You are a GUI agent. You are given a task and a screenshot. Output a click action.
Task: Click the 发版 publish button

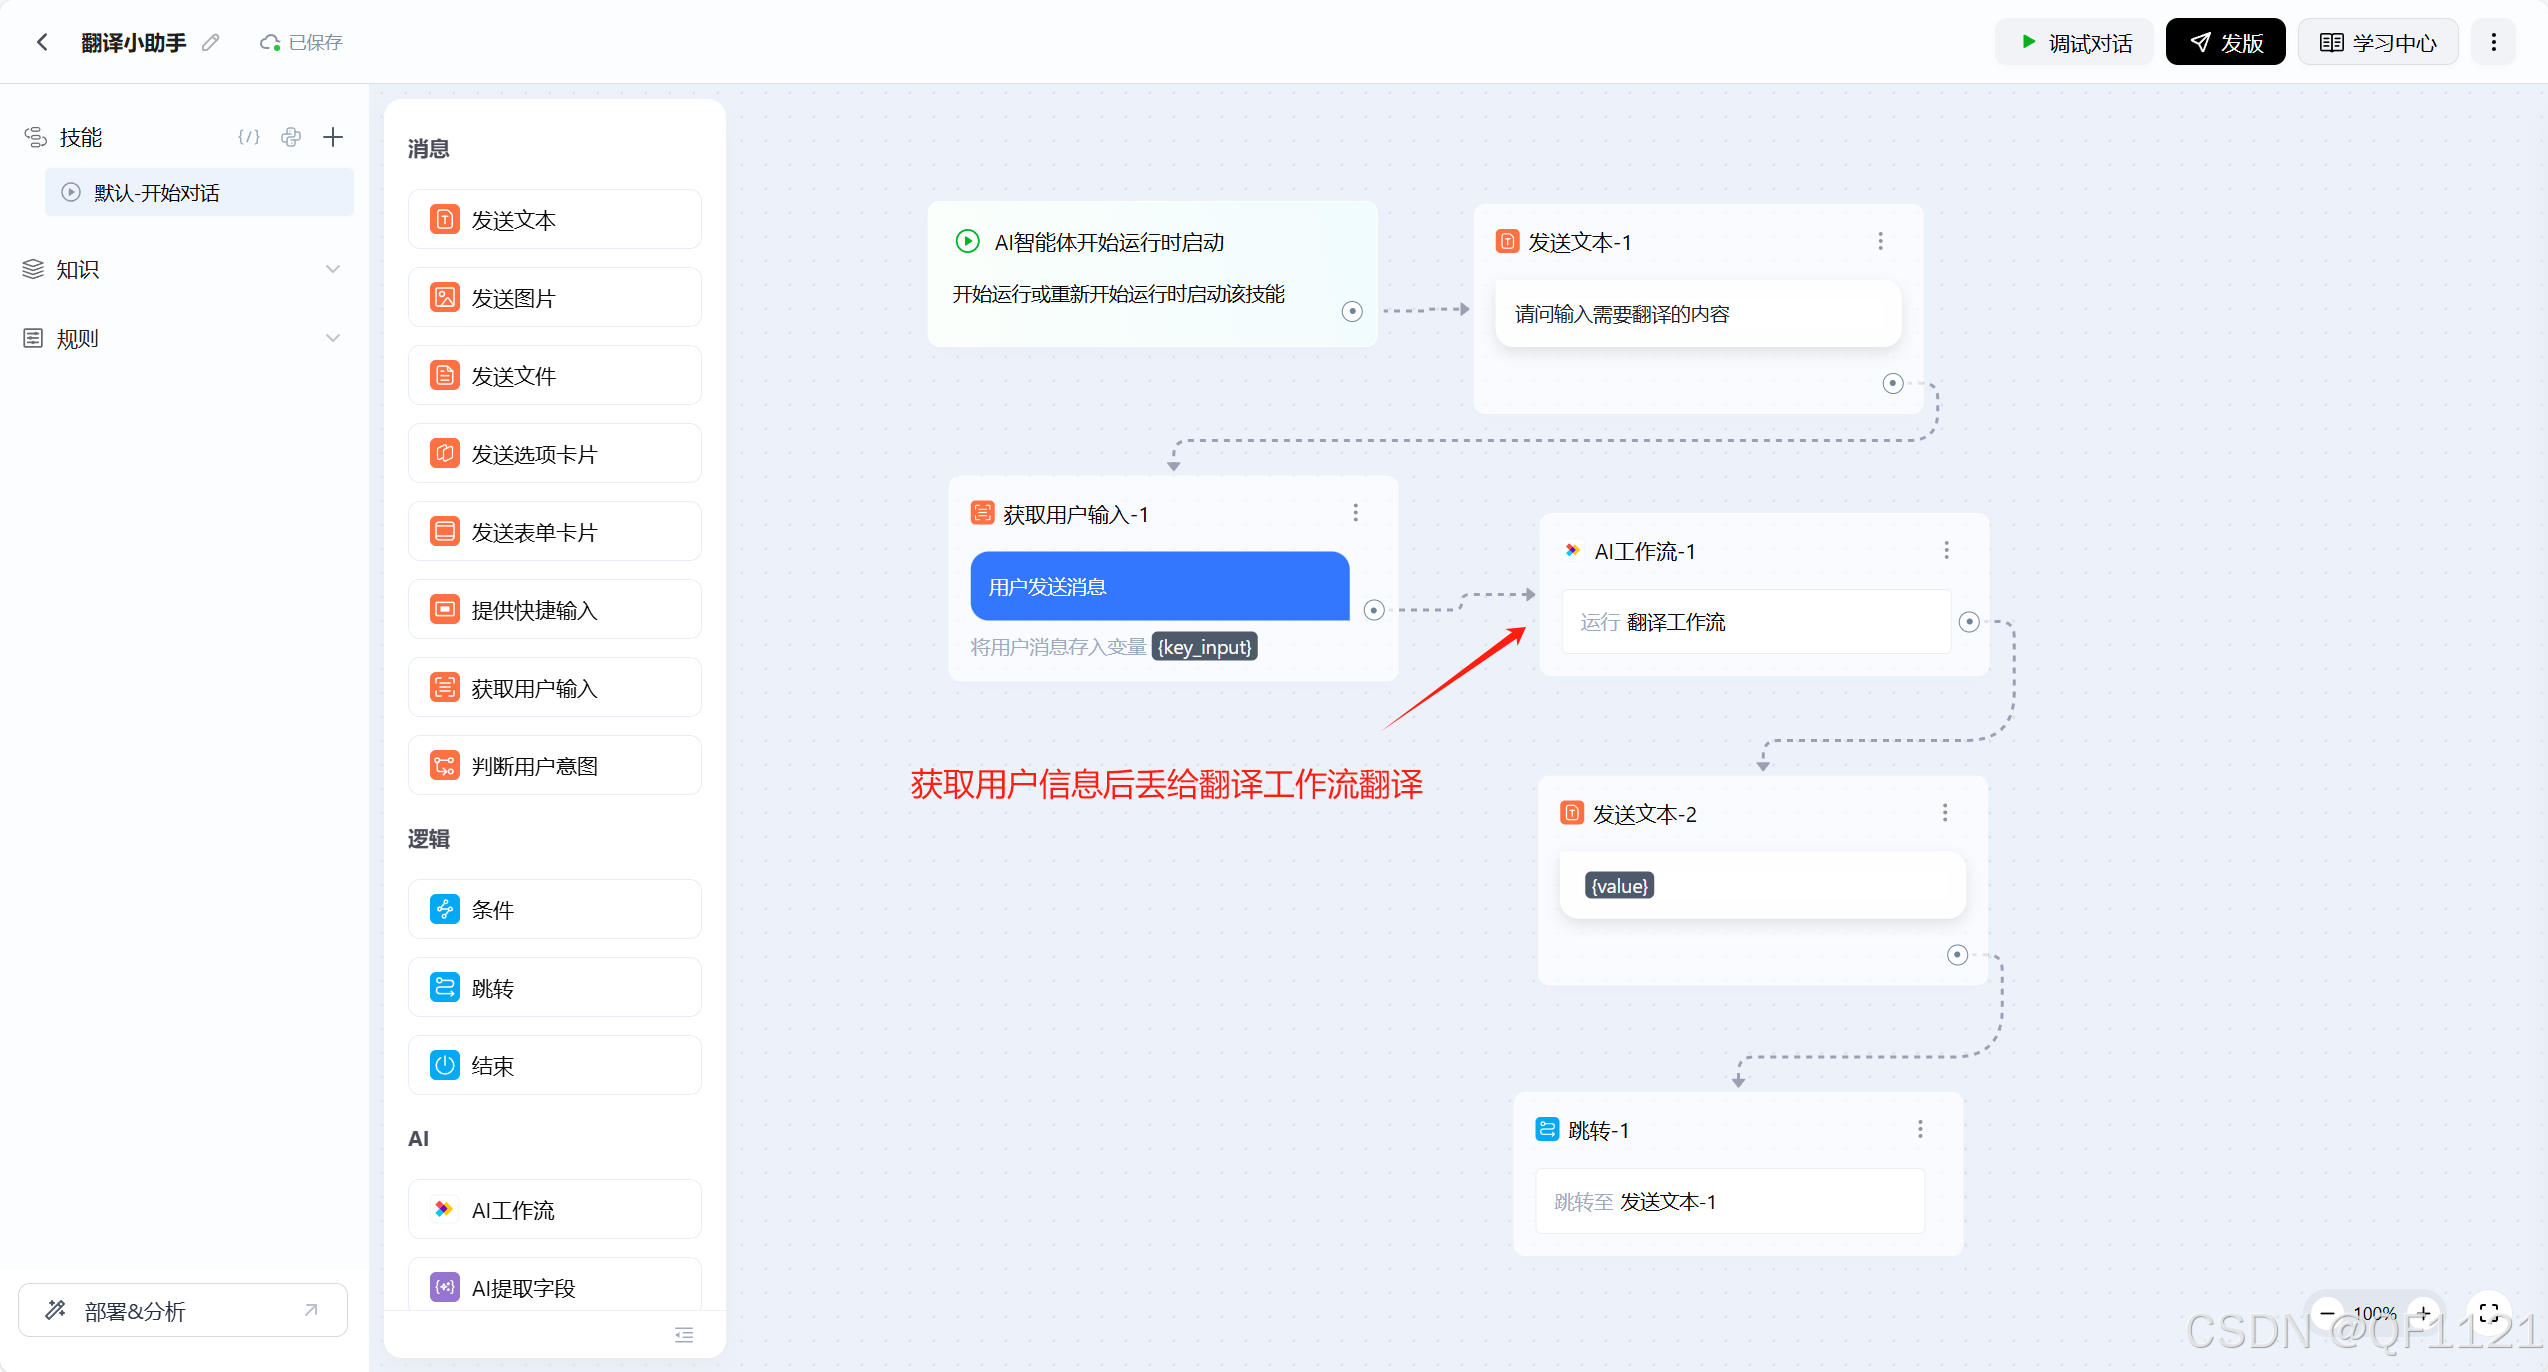2225,42
